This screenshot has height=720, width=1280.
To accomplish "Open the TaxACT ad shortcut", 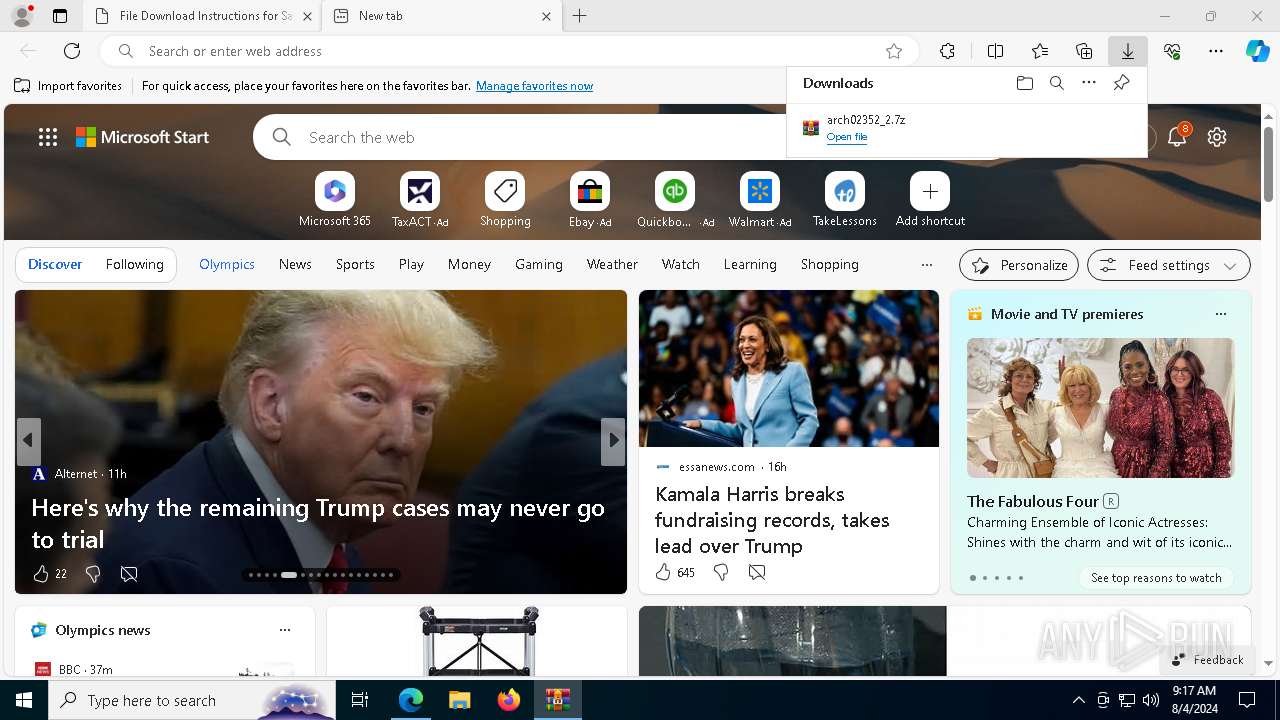I will tap(420, 200).
